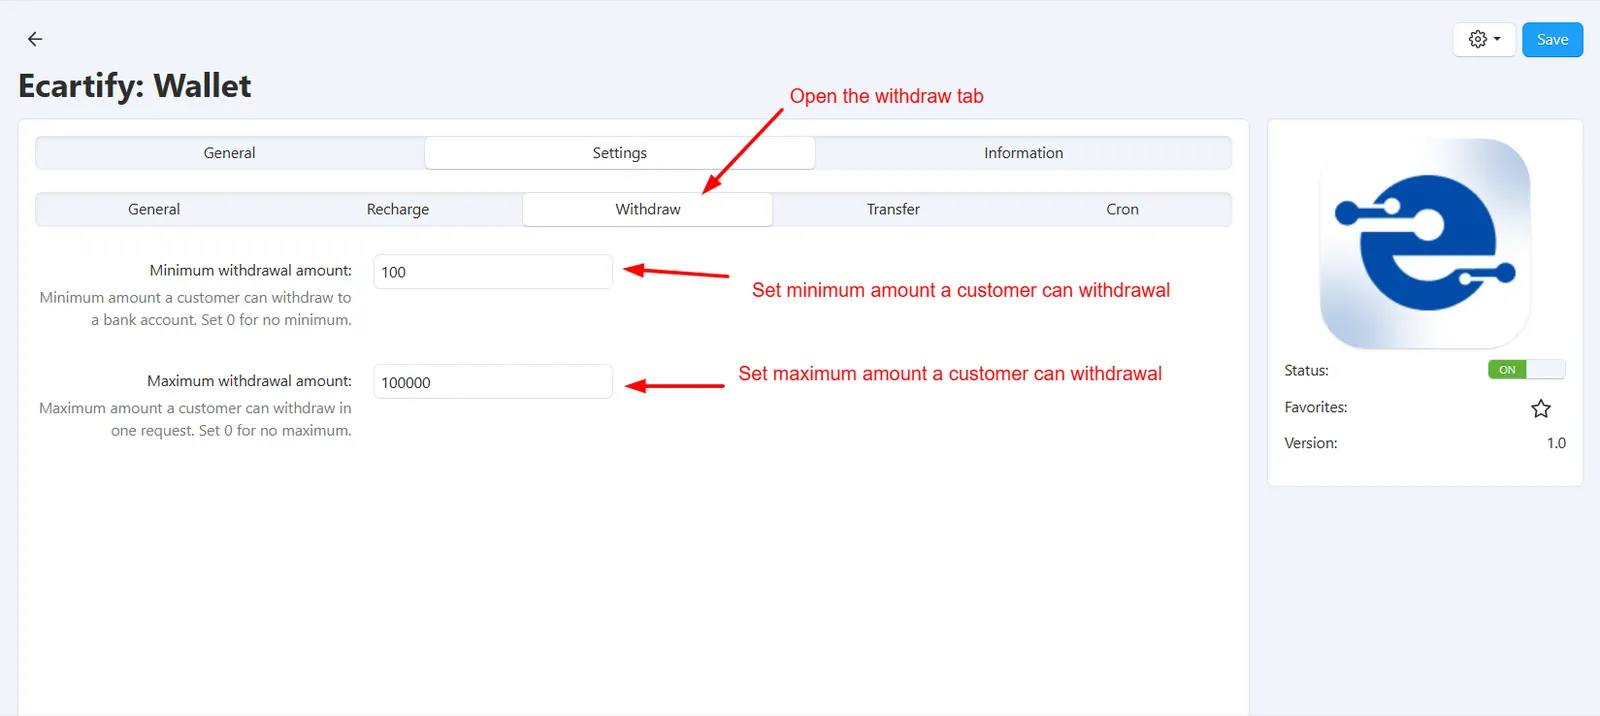Click the 'Favorites:' label
This screenshot has height=716, width=1600.
[x=1315, y=407]
